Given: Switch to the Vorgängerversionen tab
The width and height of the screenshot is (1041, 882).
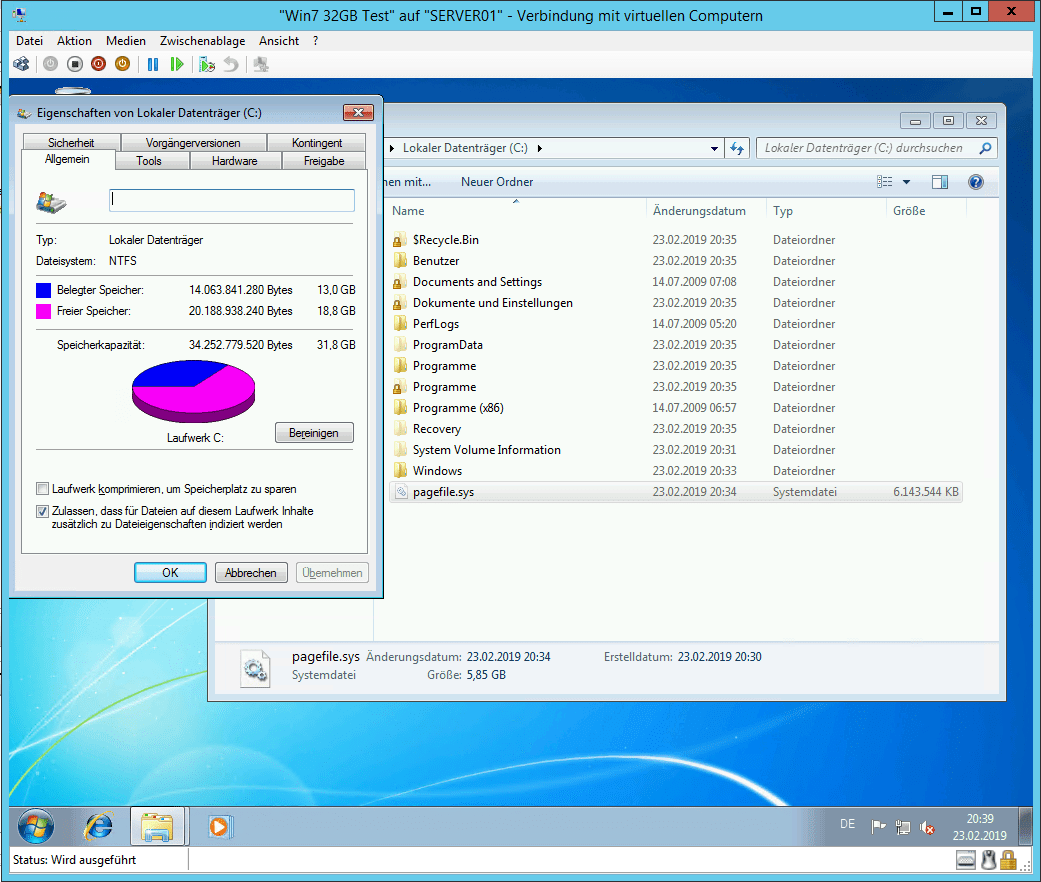Looking at the screenshot, I should coord(193,143).
